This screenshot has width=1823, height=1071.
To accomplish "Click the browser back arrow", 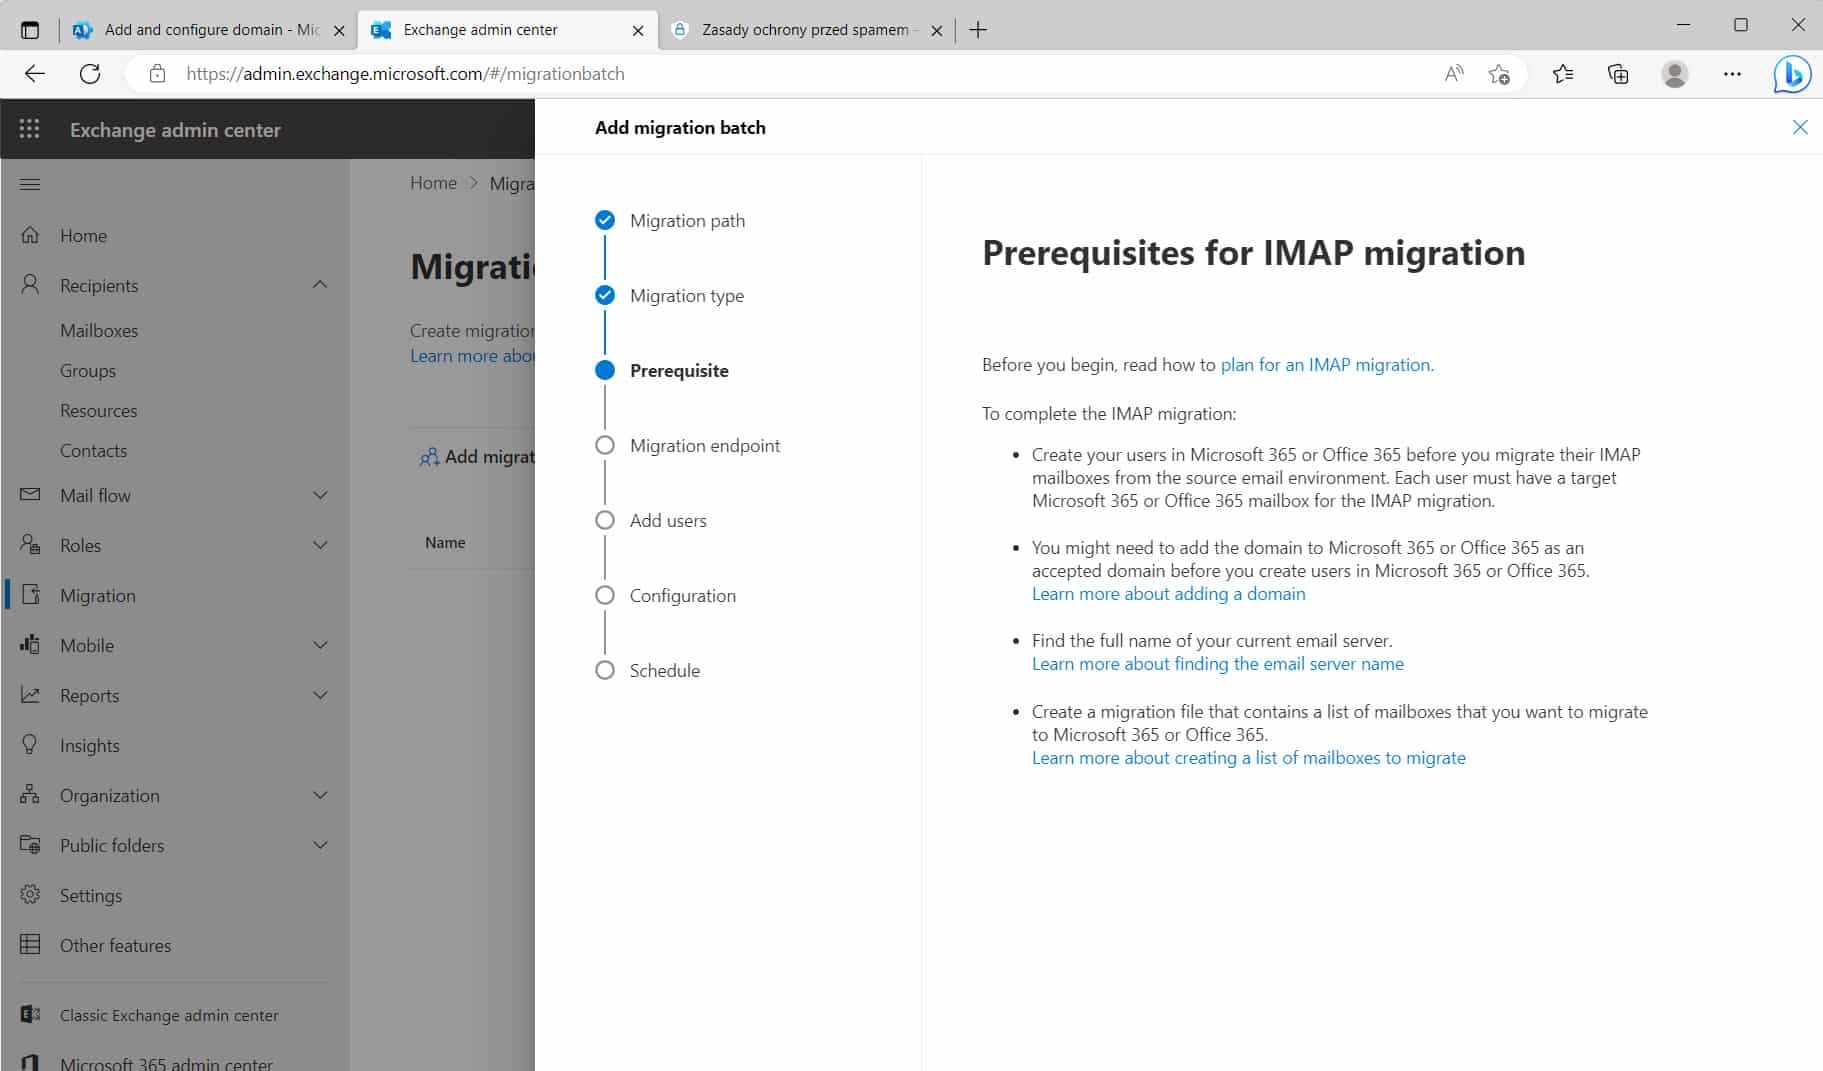I will tap(35, 74).
